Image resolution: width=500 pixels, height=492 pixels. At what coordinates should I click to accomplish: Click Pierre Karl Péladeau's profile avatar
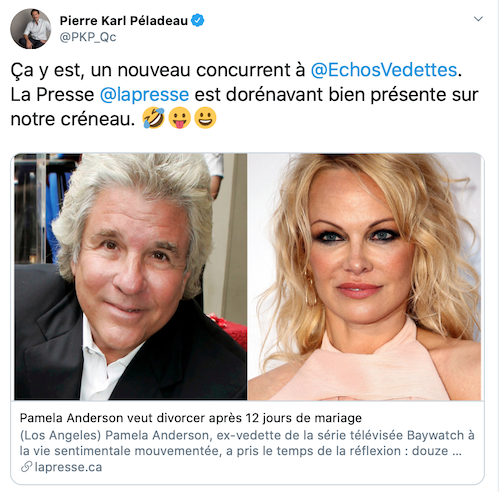point(31,29)
